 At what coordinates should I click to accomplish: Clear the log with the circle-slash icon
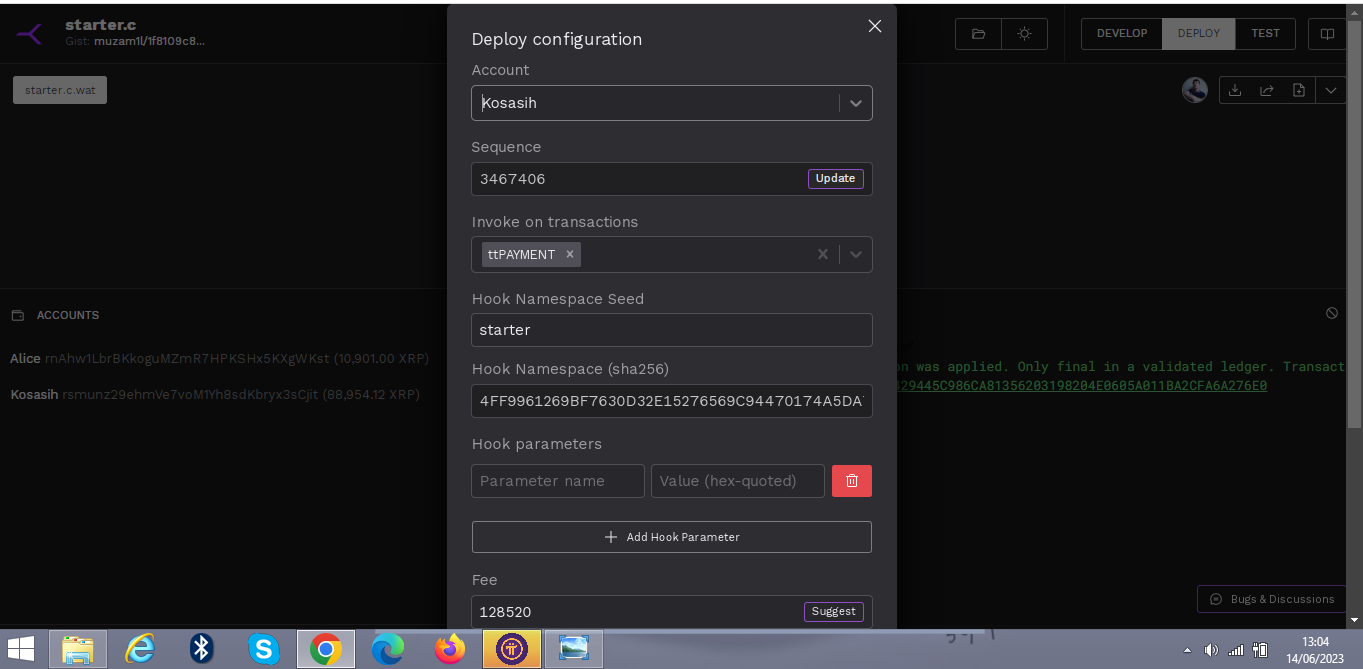tap(1332, 313)
